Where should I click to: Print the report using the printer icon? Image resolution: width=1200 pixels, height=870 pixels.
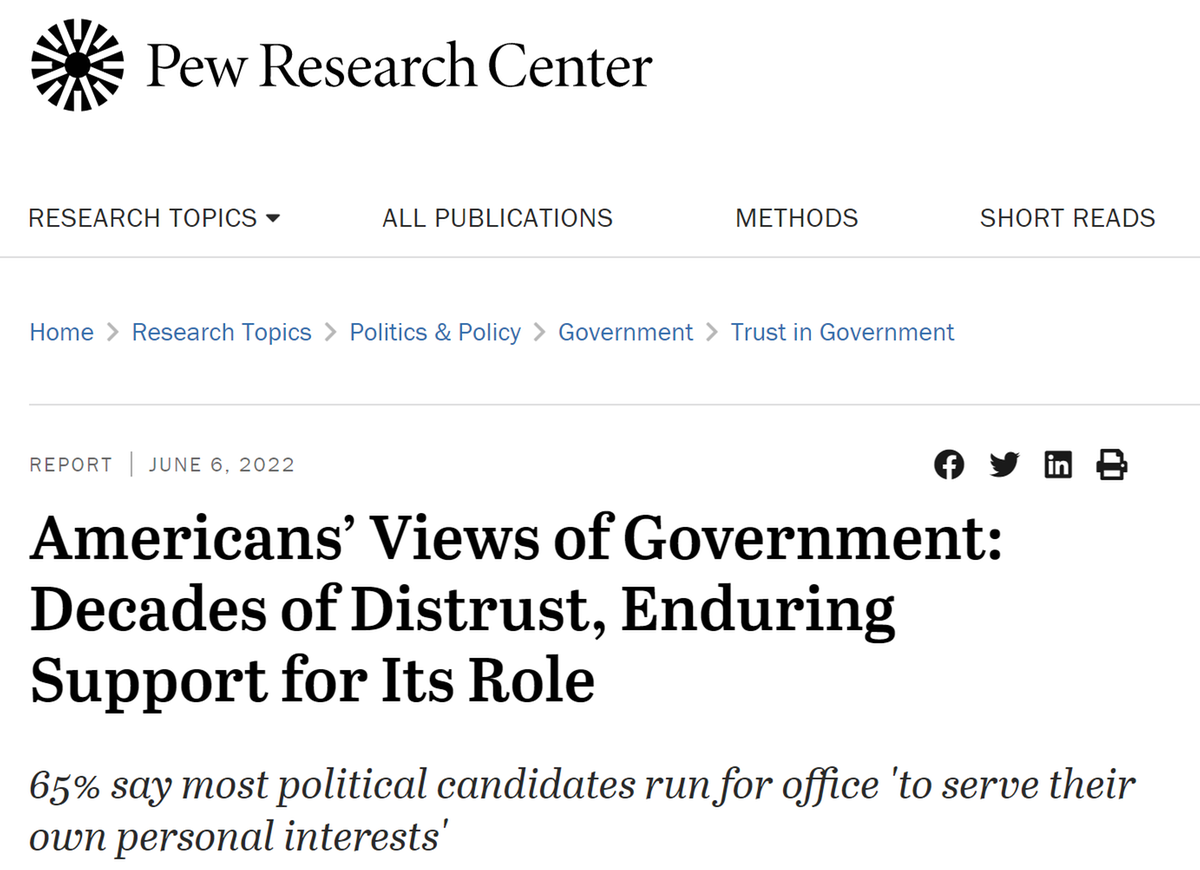pos(1112,465)
